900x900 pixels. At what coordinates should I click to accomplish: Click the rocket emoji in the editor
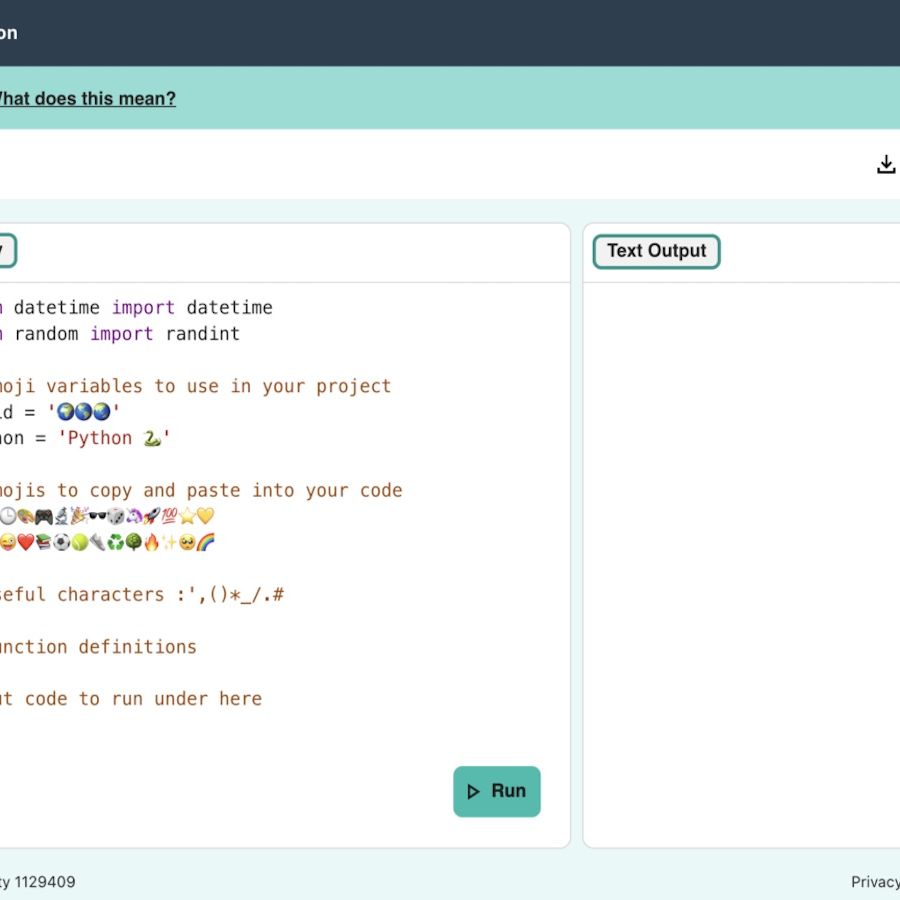tap(149, 516)
